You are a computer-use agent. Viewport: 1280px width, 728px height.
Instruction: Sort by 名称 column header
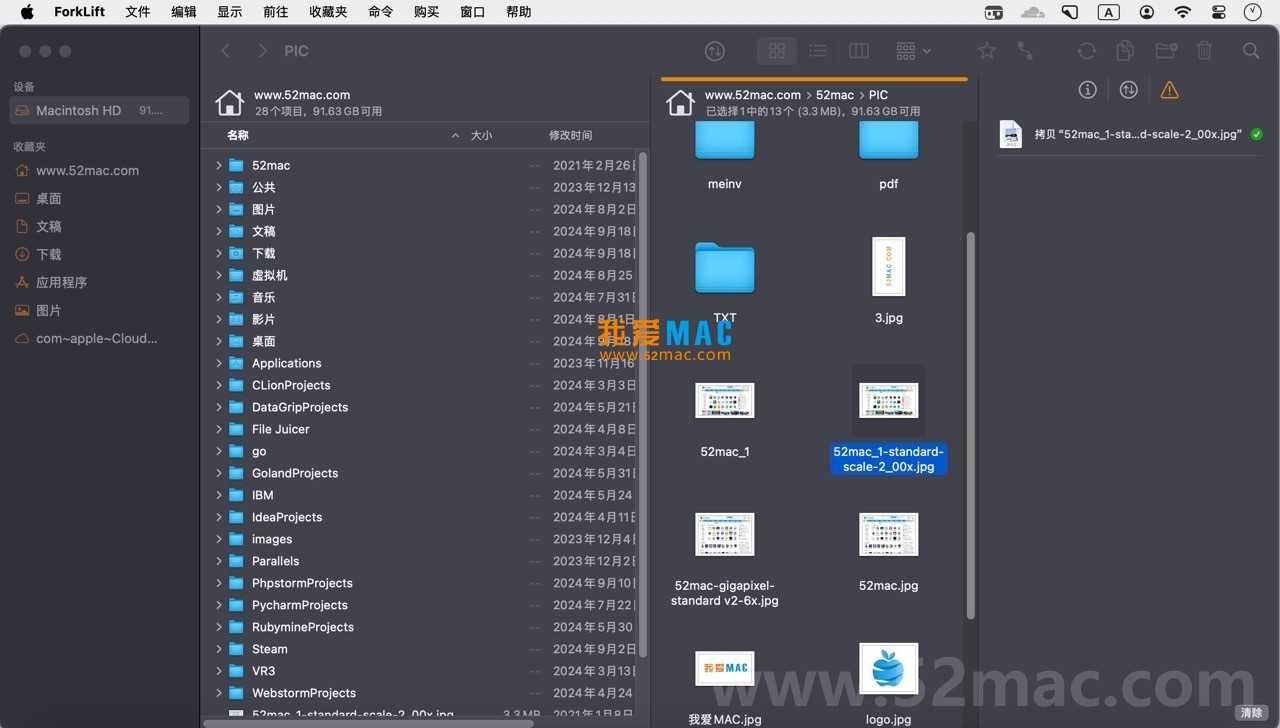point(238,135)
